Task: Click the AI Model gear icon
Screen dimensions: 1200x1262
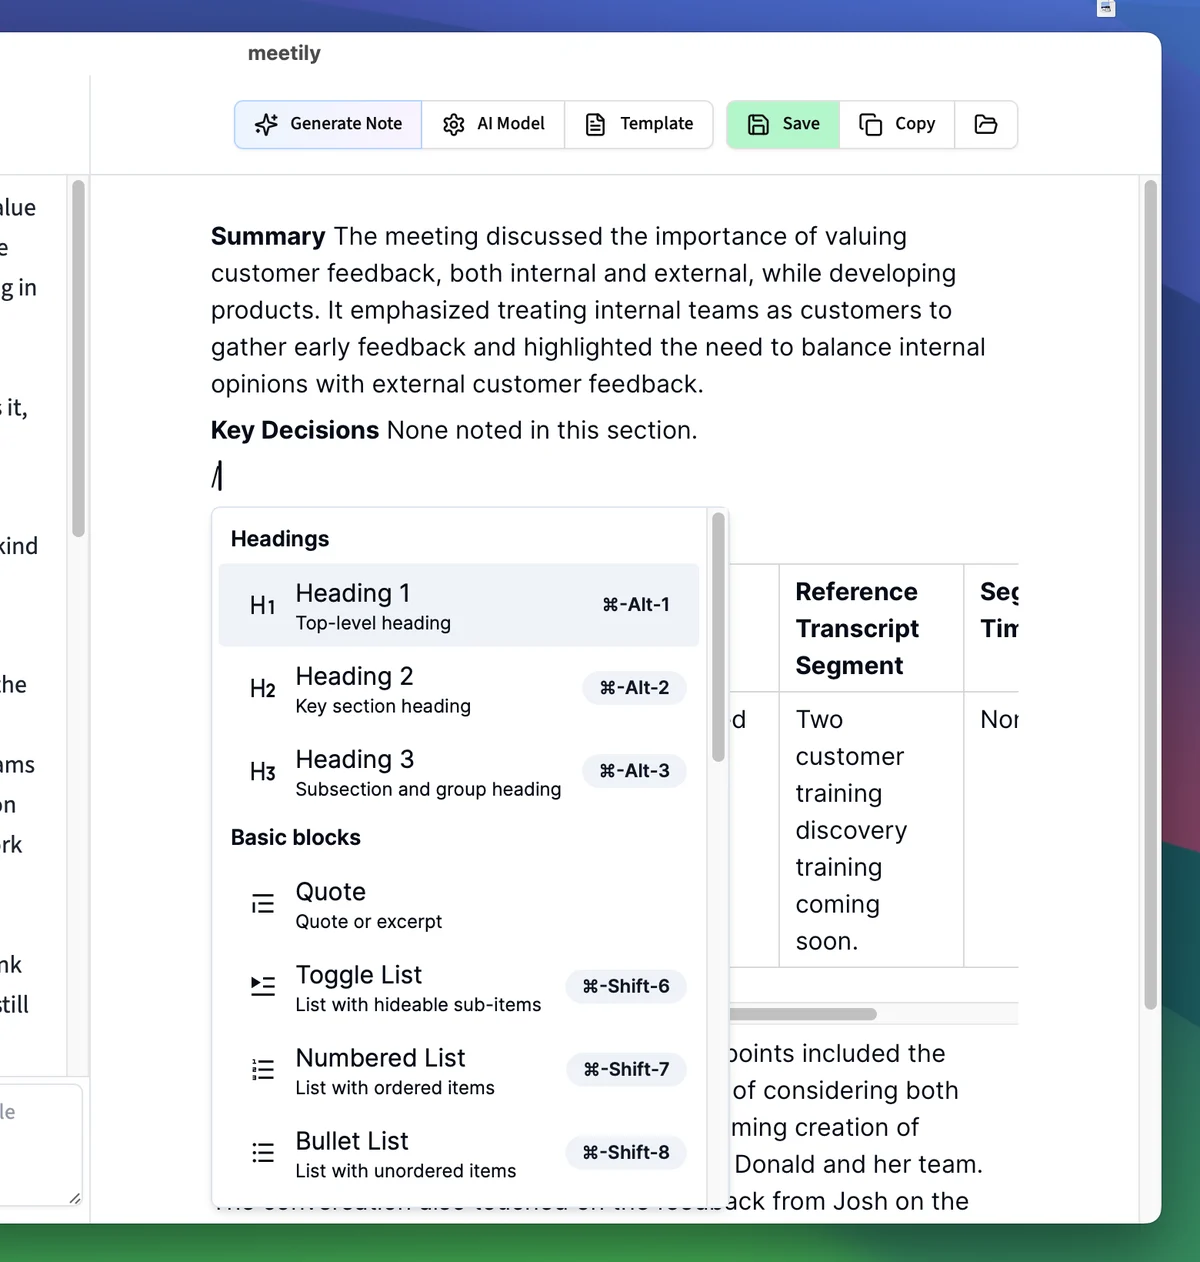Action: [454, 124]
